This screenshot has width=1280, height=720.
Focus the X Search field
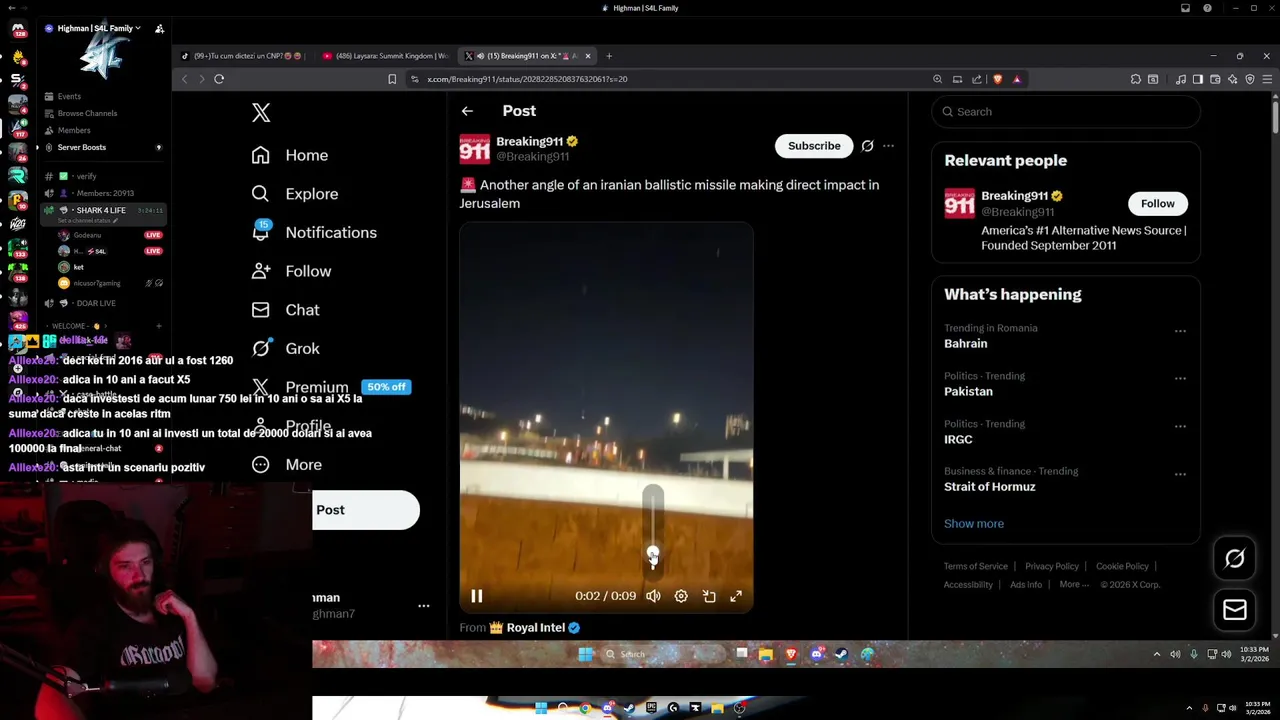click(x=1066, y=111)
